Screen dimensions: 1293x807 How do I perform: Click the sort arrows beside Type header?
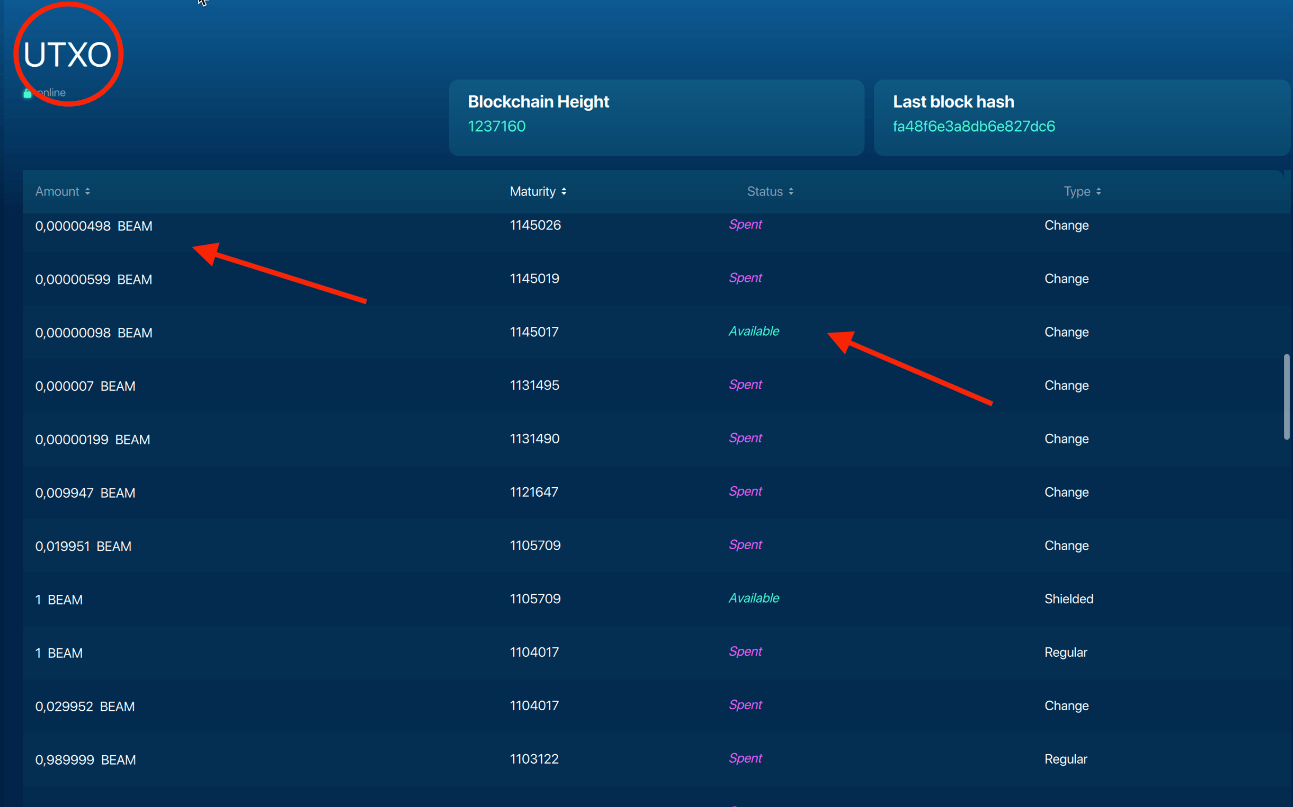[1098, 191]
